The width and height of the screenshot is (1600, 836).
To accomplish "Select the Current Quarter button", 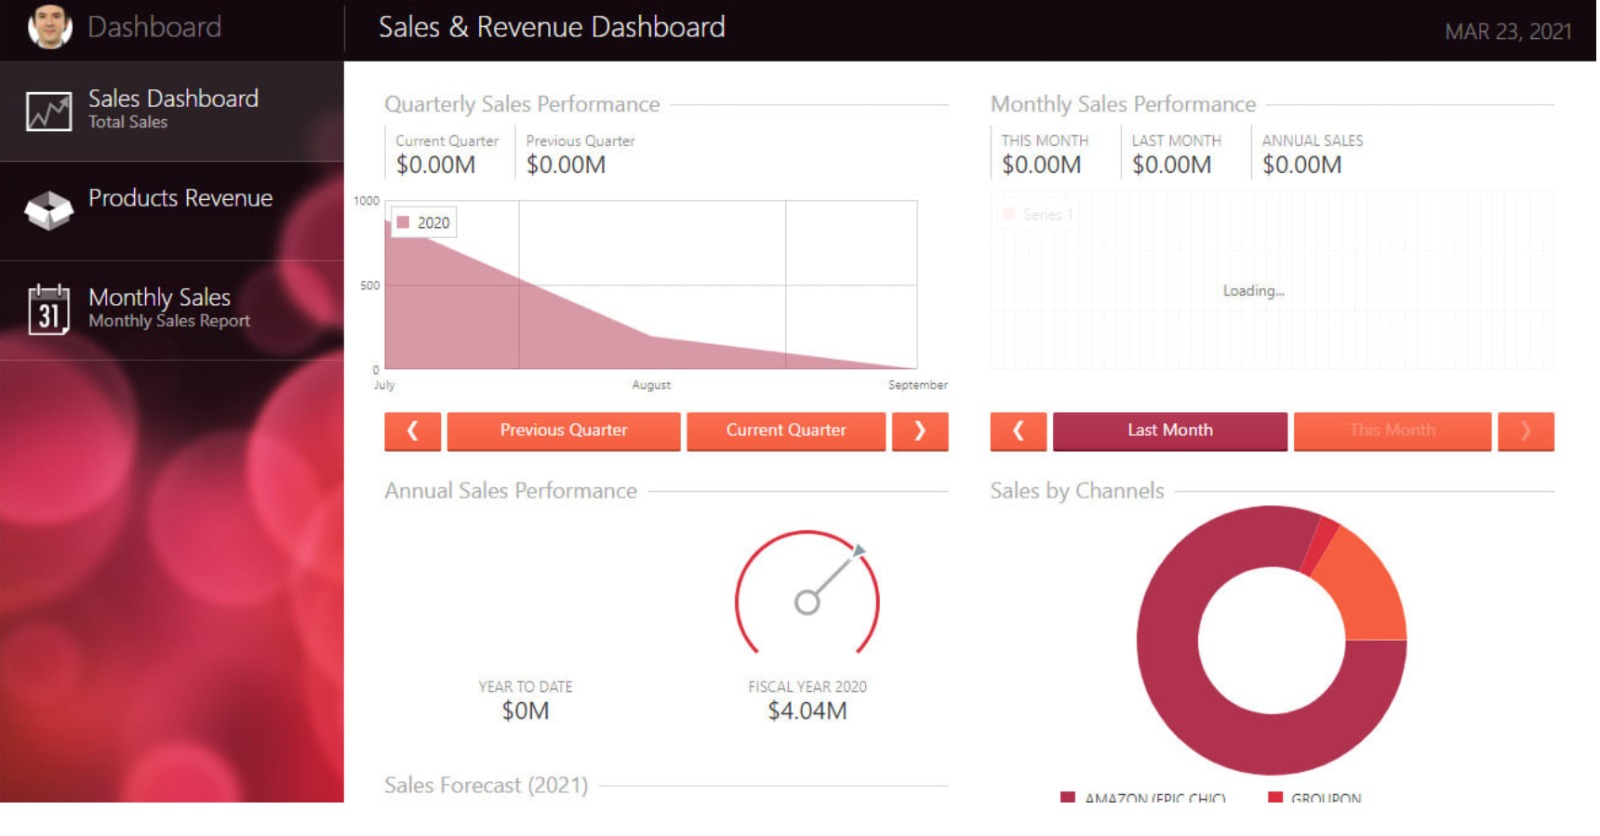I will (x=786, y=431).
